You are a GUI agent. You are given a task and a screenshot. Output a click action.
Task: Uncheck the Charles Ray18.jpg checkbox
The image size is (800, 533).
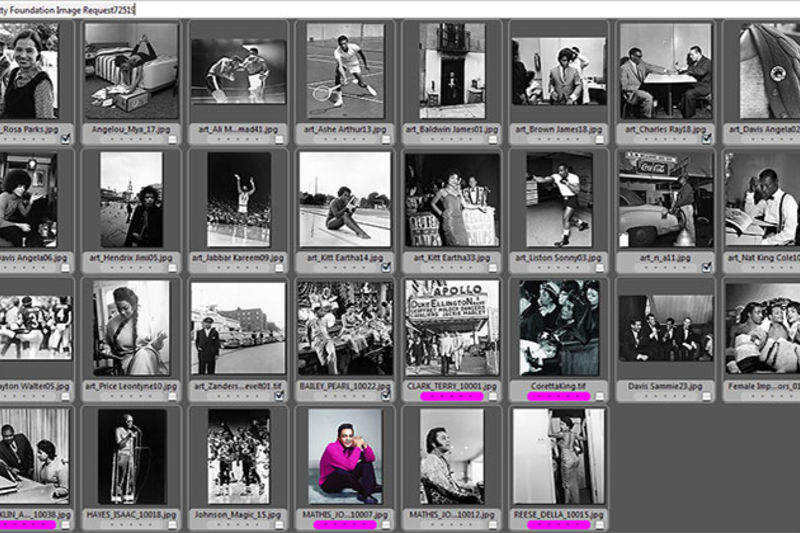[x=707, y=140]
